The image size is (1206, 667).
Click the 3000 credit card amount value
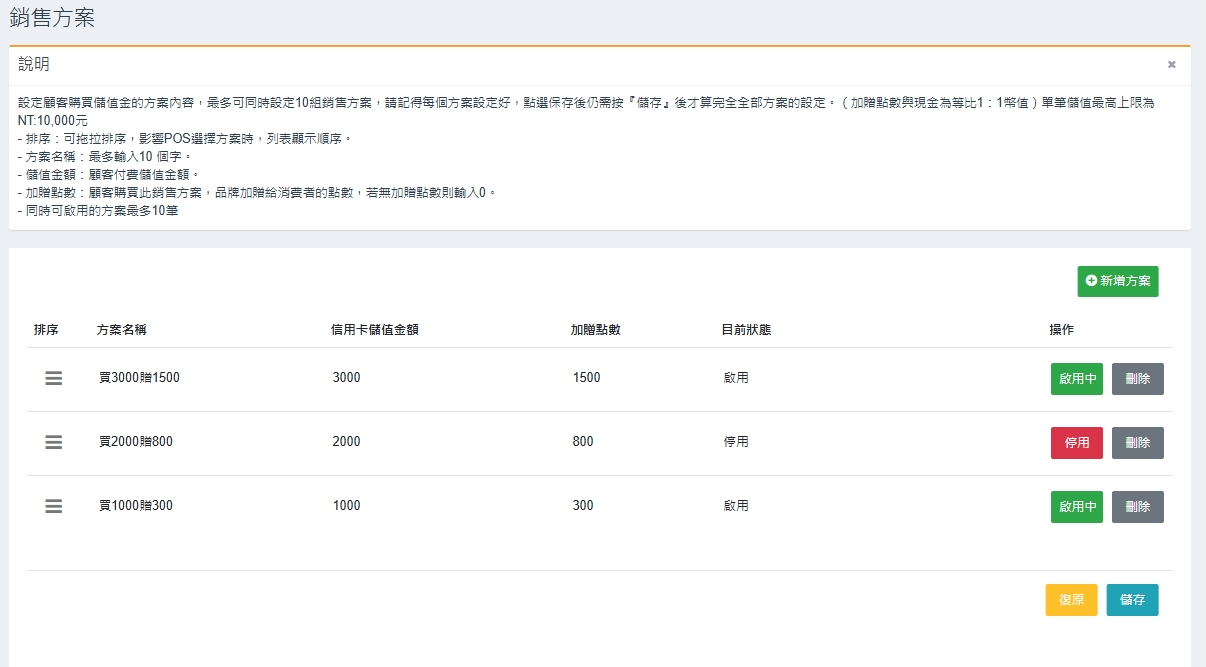(346, 378)
